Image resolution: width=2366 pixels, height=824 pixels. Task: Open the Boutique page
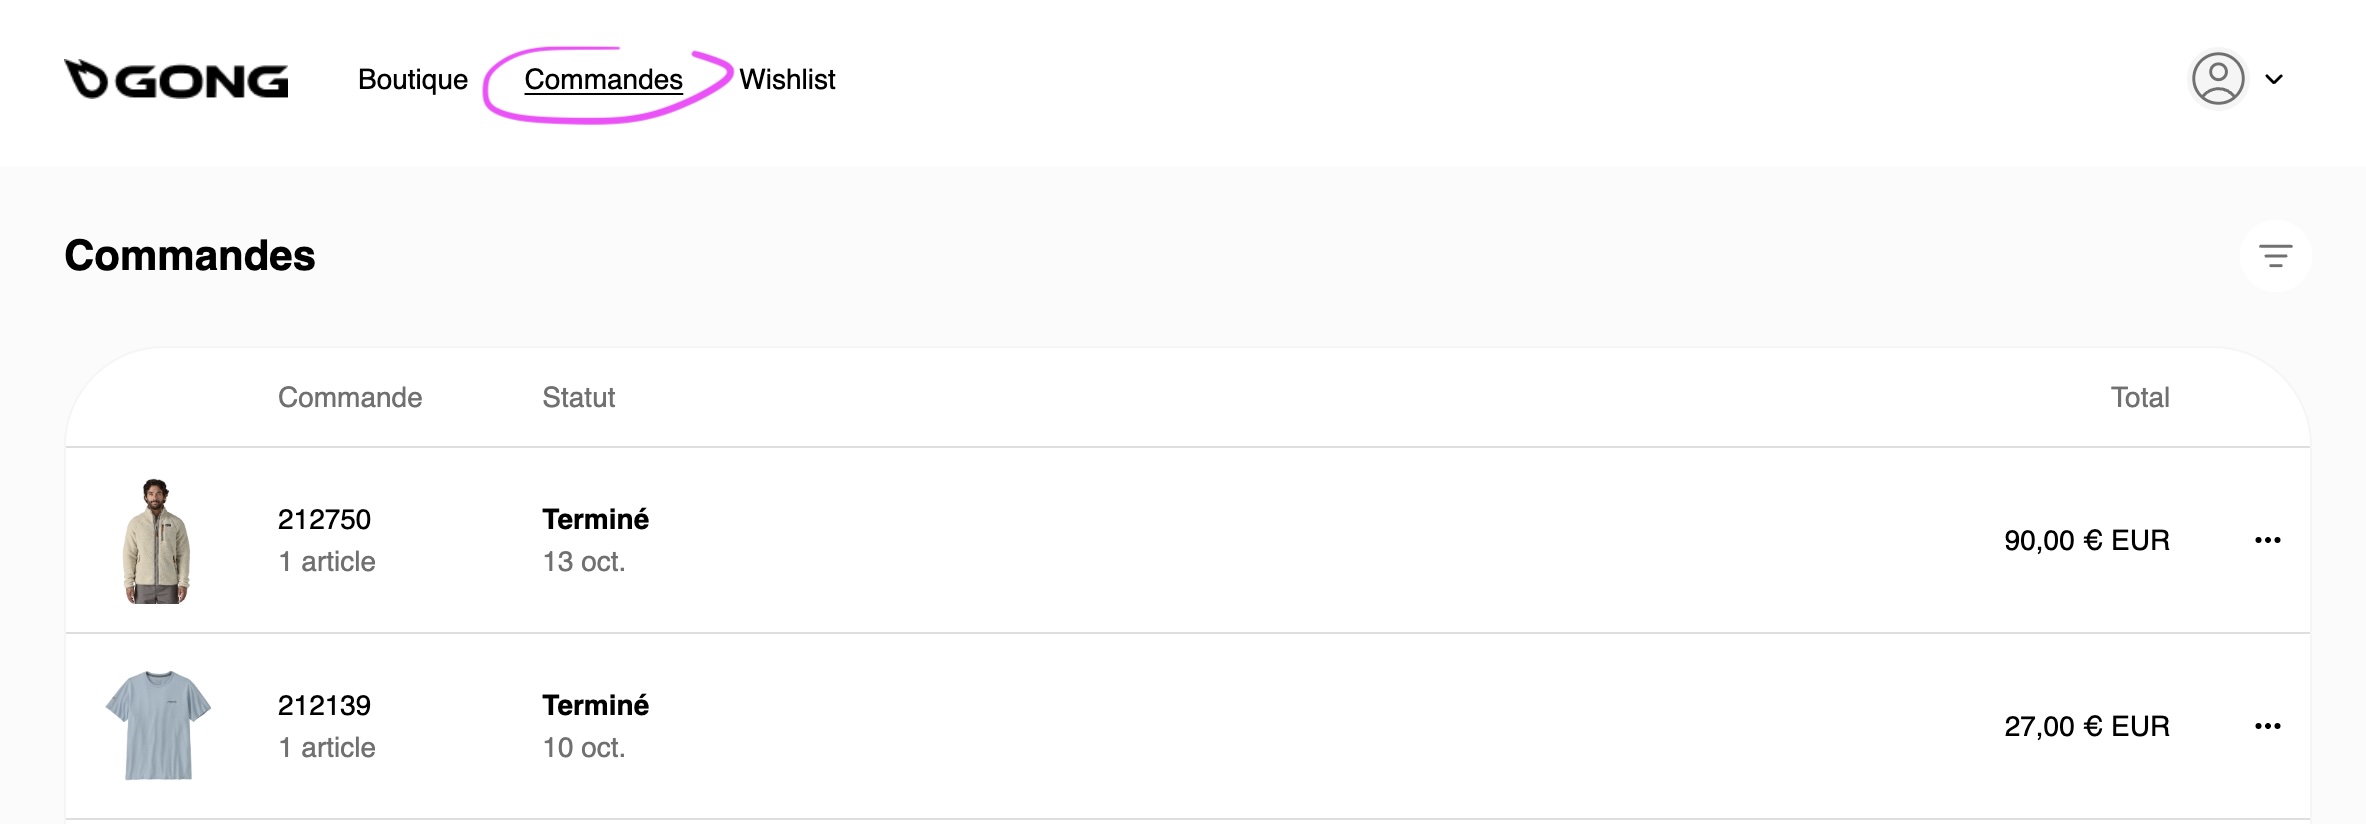(x=412, y=80)
